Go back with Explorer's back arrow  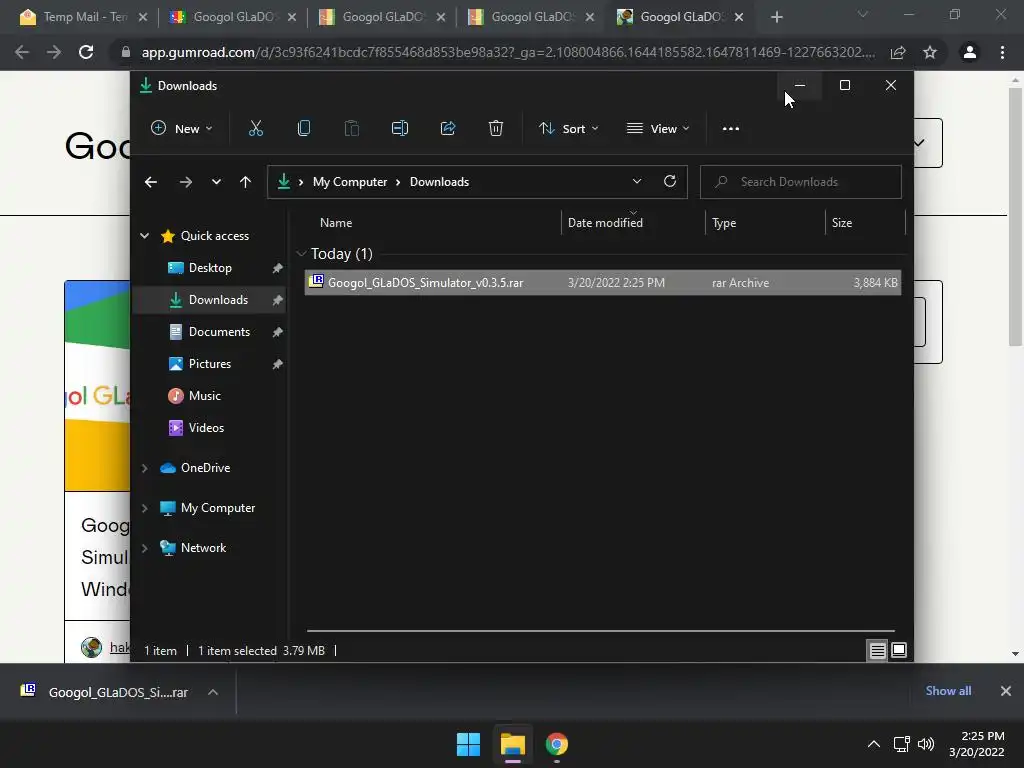coord(151,182)
